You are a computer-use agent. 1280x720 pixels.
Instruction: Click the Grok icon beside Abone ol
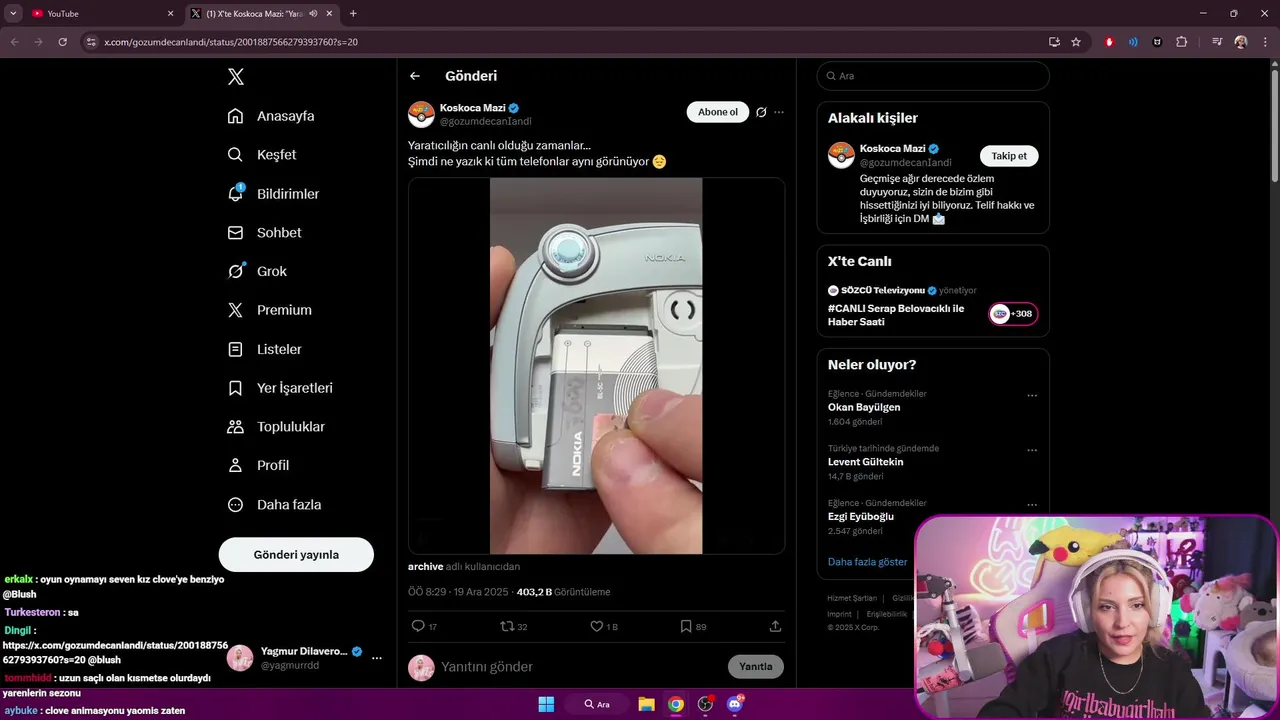[761, 112]
